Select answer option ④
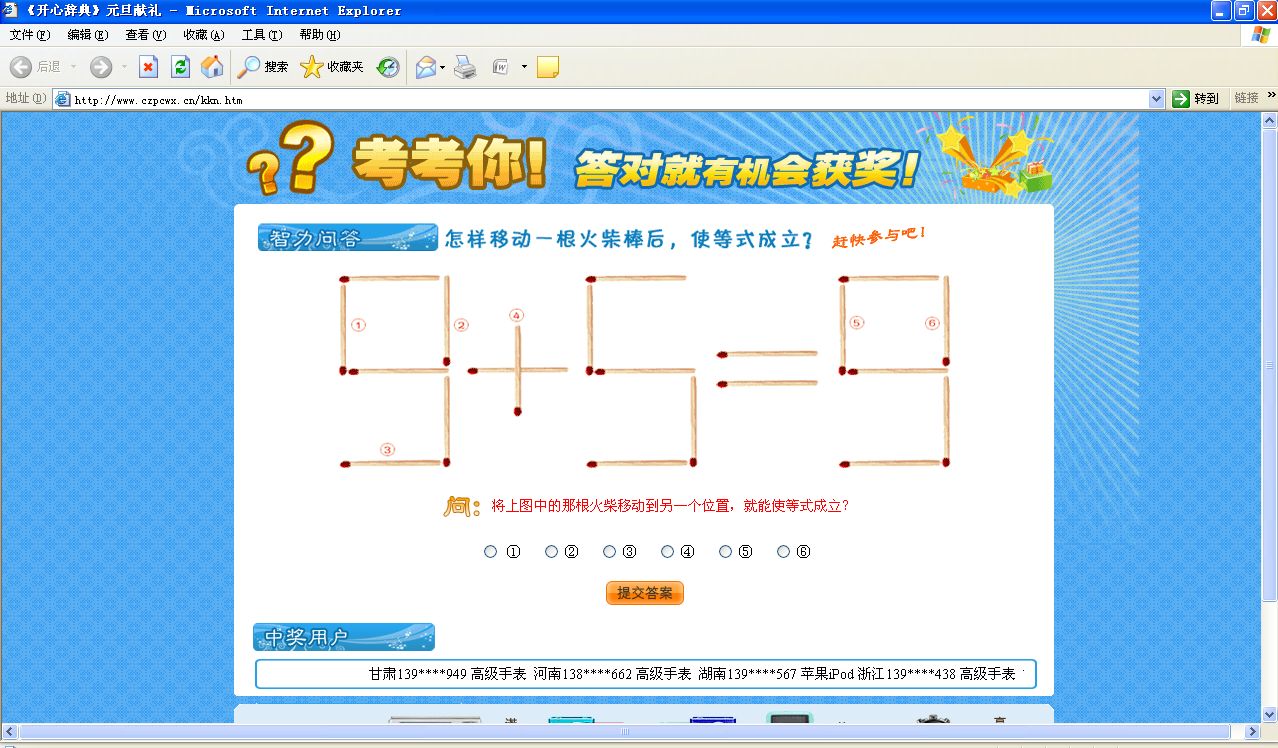This screenshot has height=748, width=1278. click(x=667, y=551)
